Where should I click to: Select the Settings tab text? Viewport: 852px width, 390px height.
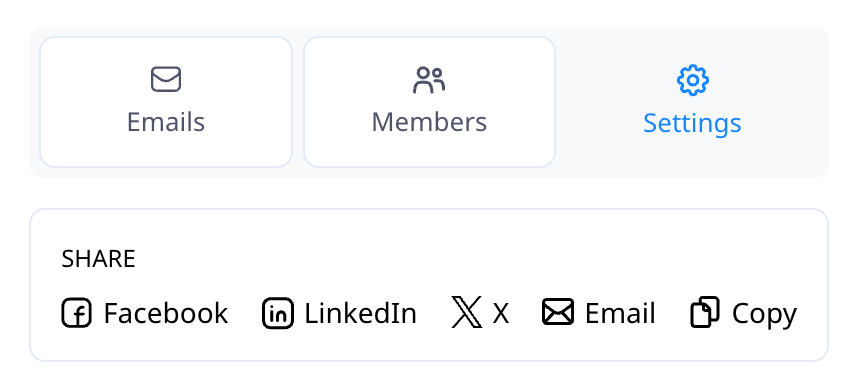pyautogui.click(x=692, y=124)
